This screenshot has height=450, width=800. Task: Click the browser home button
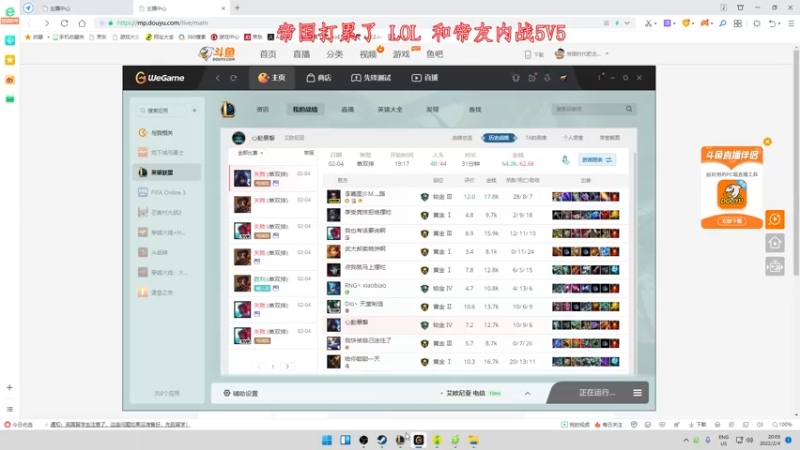pyautogui.click(x=82, y=23)
